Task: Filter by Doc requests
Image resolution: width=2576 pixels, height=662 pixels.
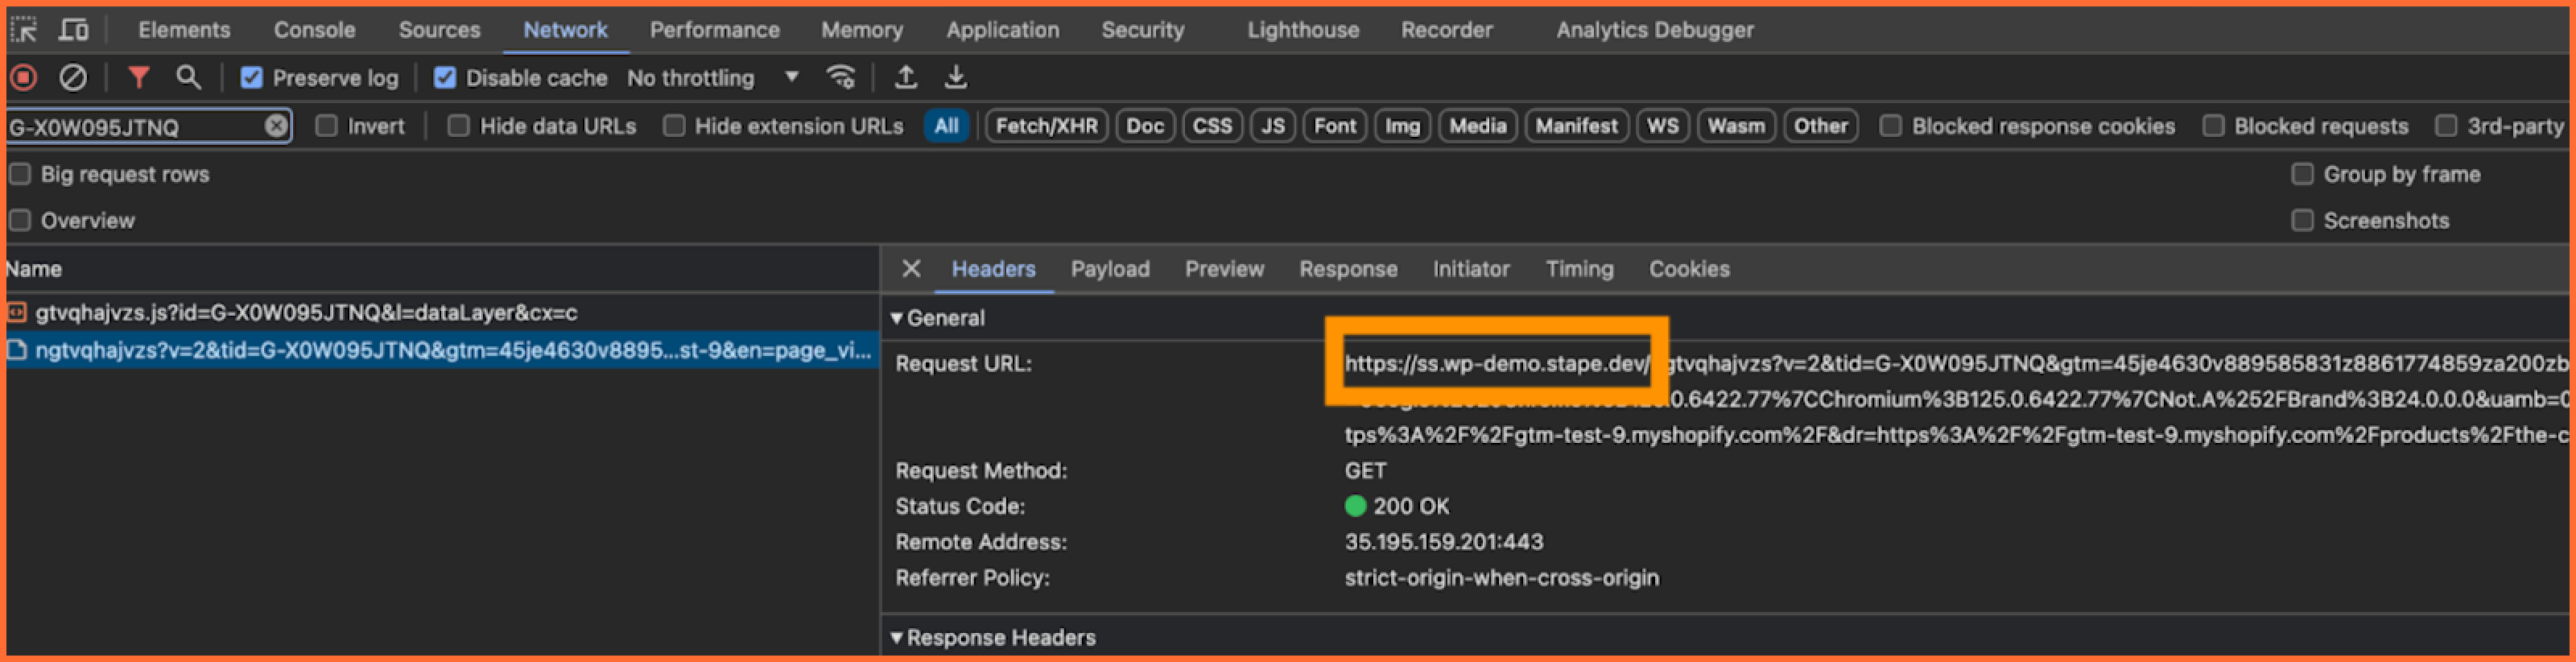Action: pos(1146,126)
